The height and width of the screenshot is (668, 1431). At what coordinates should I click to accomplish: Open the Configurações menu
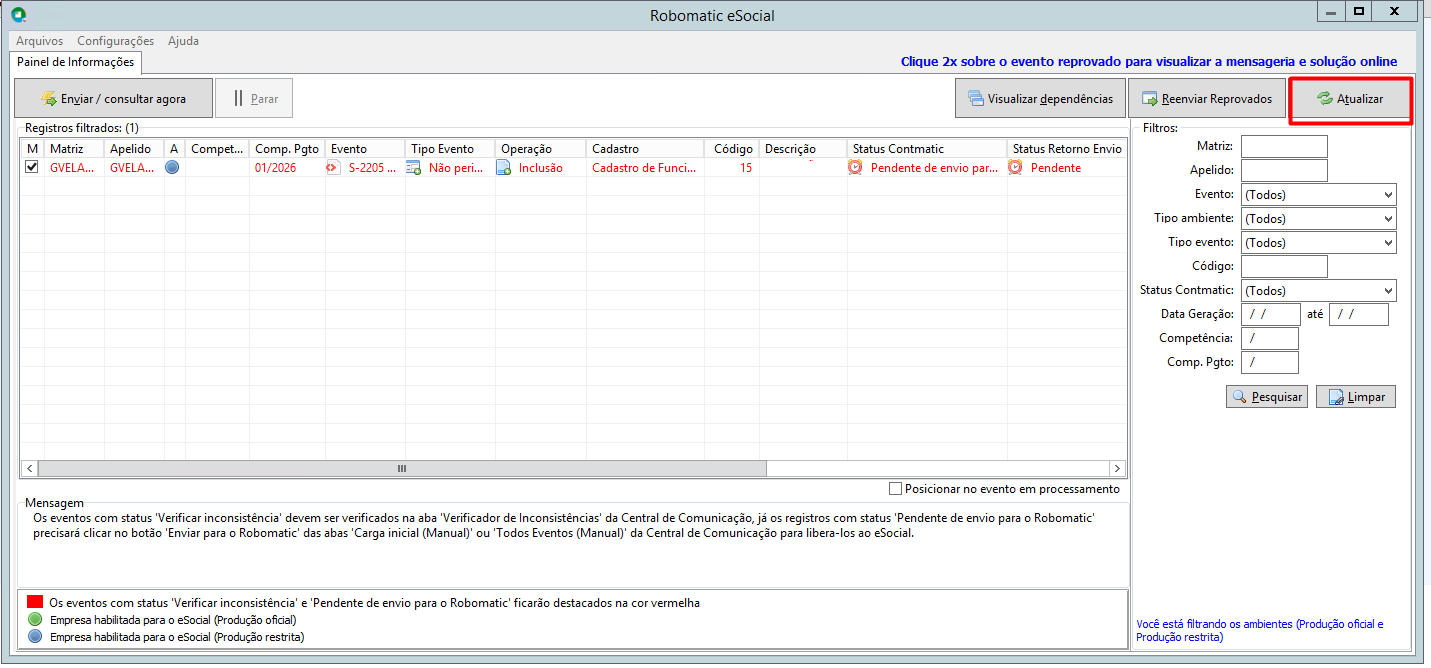[116, 41]
